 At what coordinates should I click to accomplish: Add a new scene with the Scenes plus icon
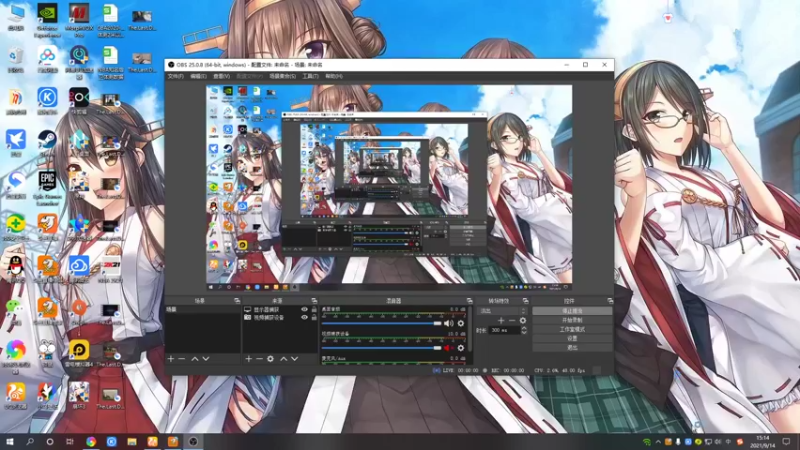point(171,359)
